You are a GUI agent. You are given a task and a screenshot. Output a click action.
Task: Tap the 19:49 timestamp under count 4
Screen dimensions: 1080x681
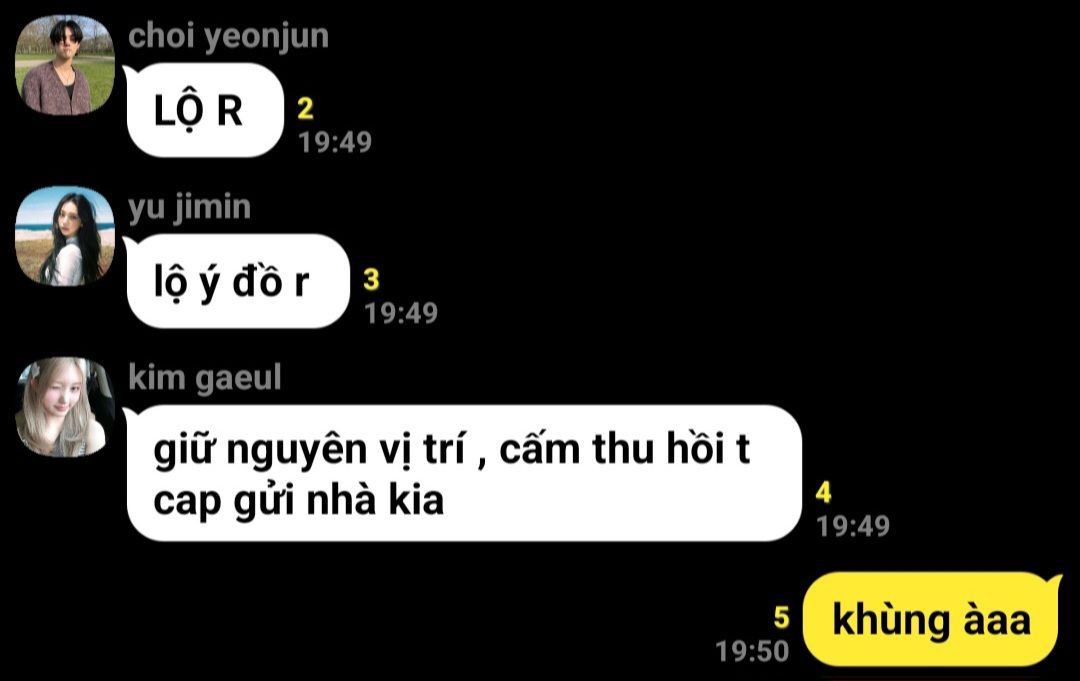tap(853, 526)
